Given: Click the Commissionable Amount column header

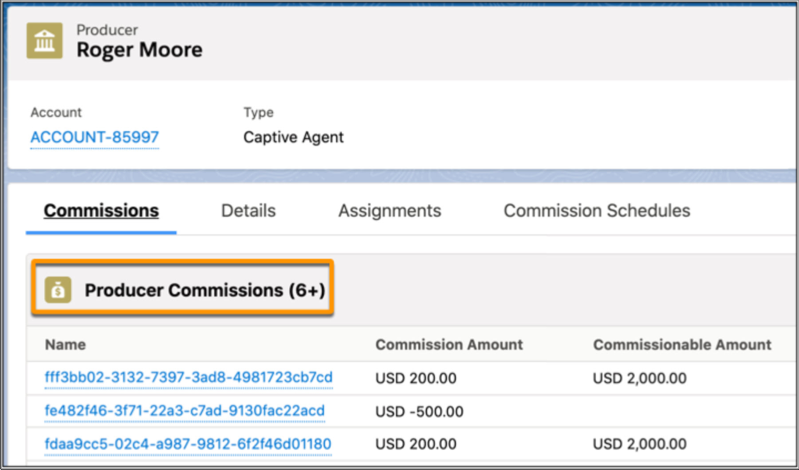Looking at the screenshot, I should click(682, 345).
